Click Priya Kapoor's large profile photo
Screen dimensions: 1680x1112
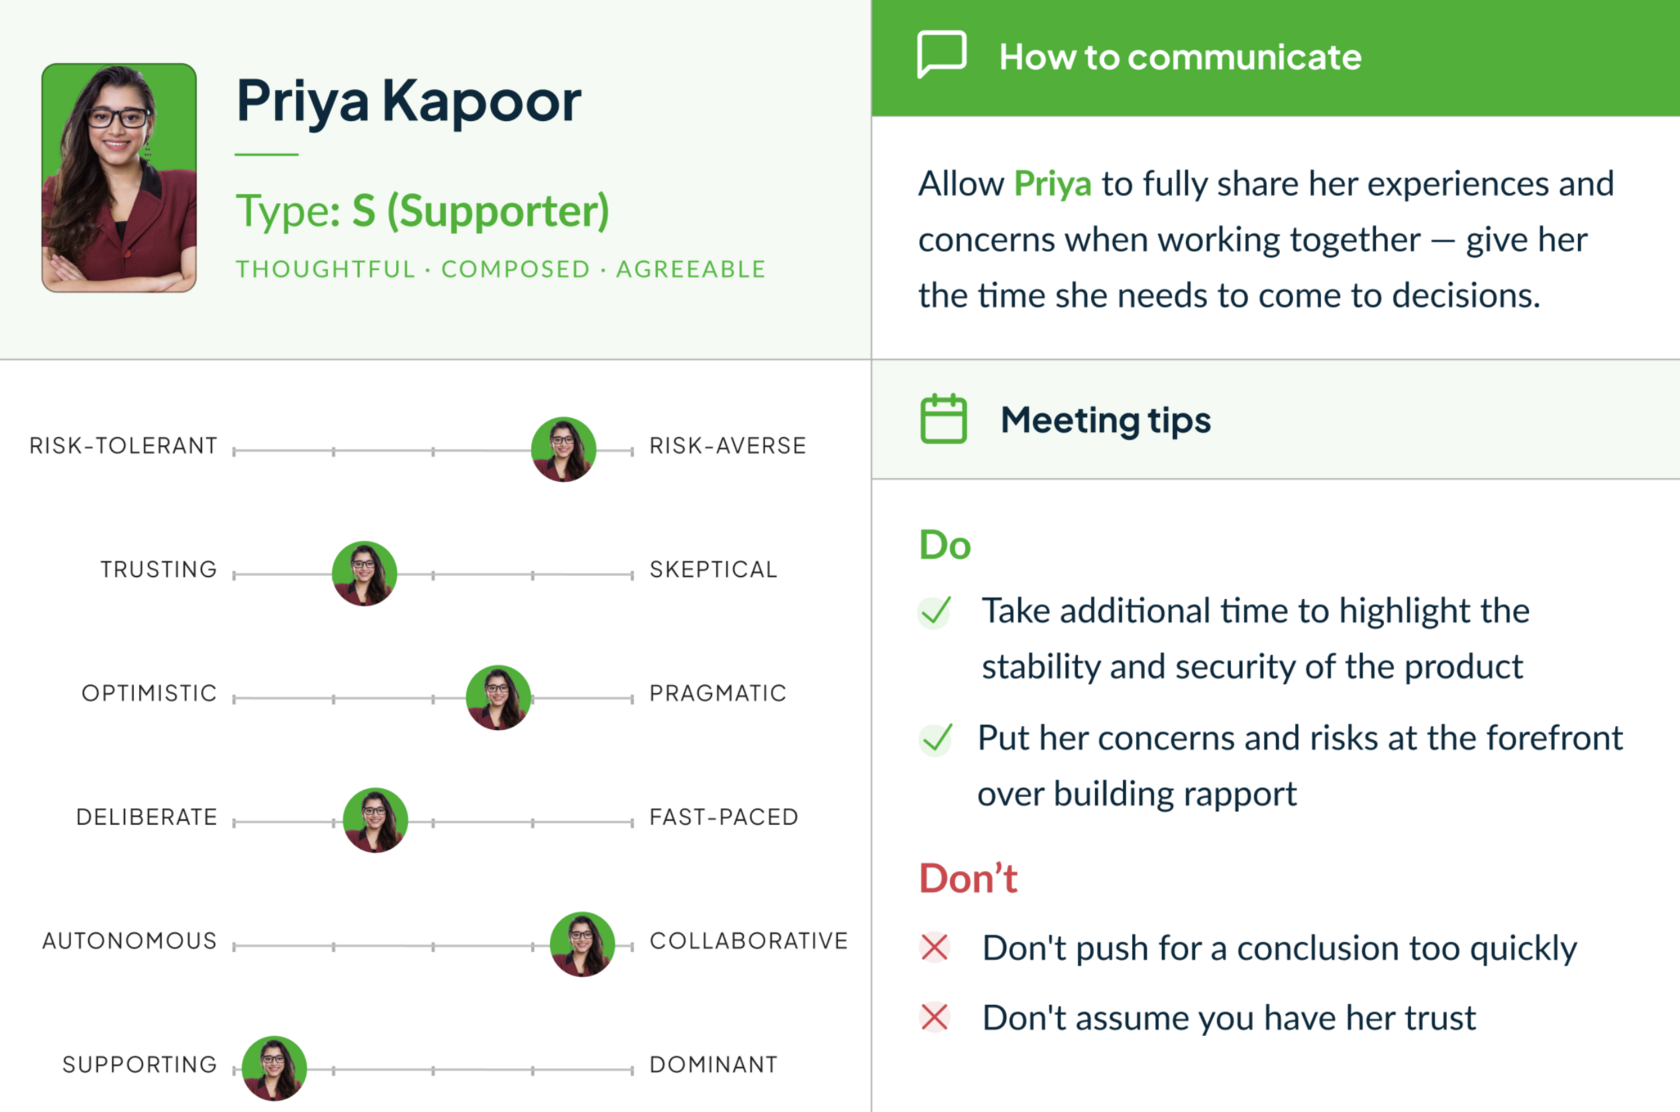(x=119, y=178)
